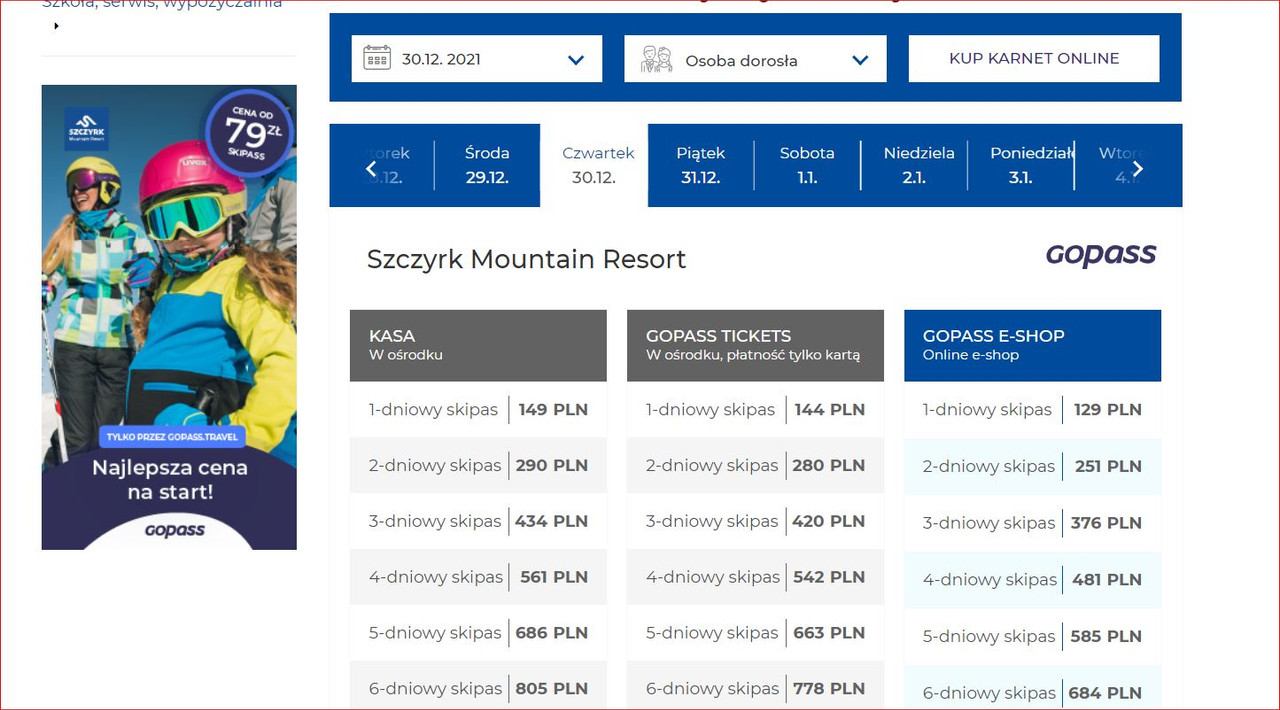Click KASA 1-dniowy skipass 149 PLN
1280x710 pixels.
click(478, 409)
